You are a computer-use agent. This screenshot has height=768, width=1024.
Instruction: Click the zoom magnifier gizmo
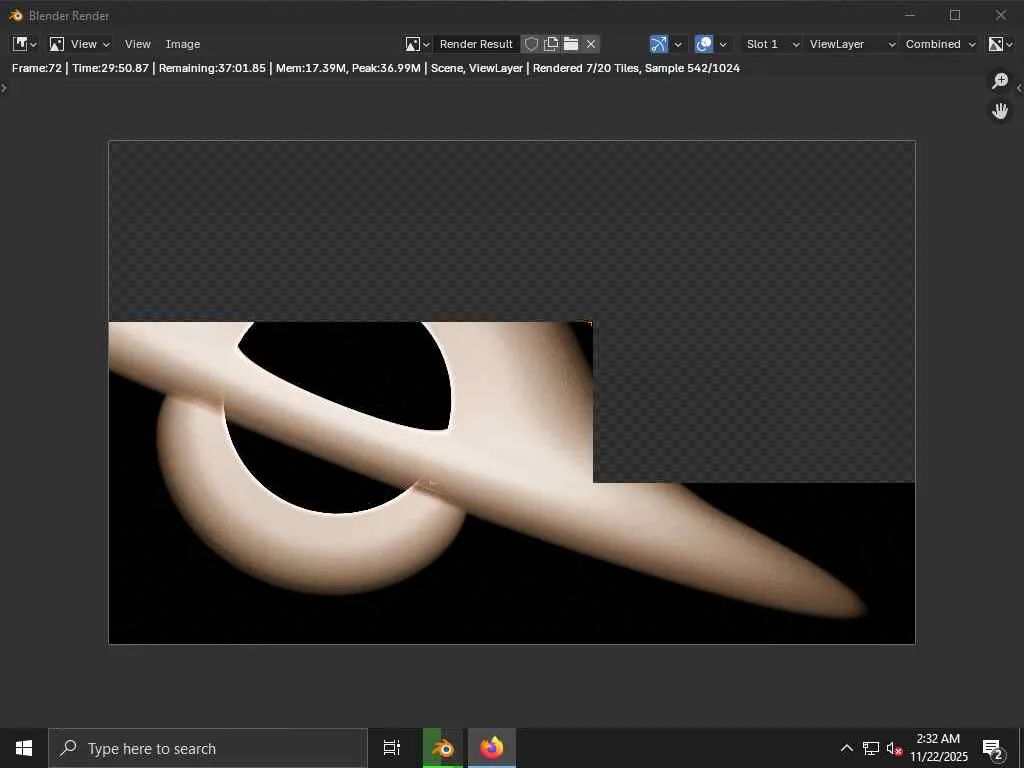[1000, 81]
